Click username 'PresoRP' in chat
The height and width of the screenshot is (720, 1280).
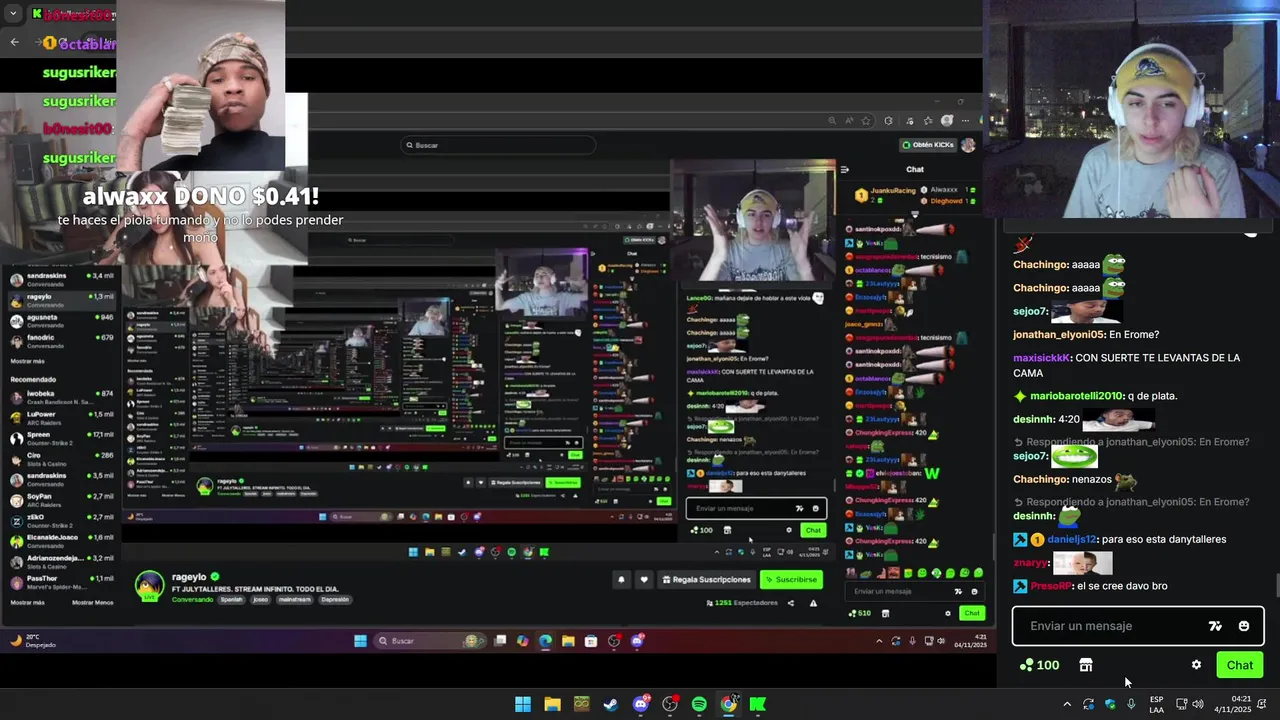1049,586
